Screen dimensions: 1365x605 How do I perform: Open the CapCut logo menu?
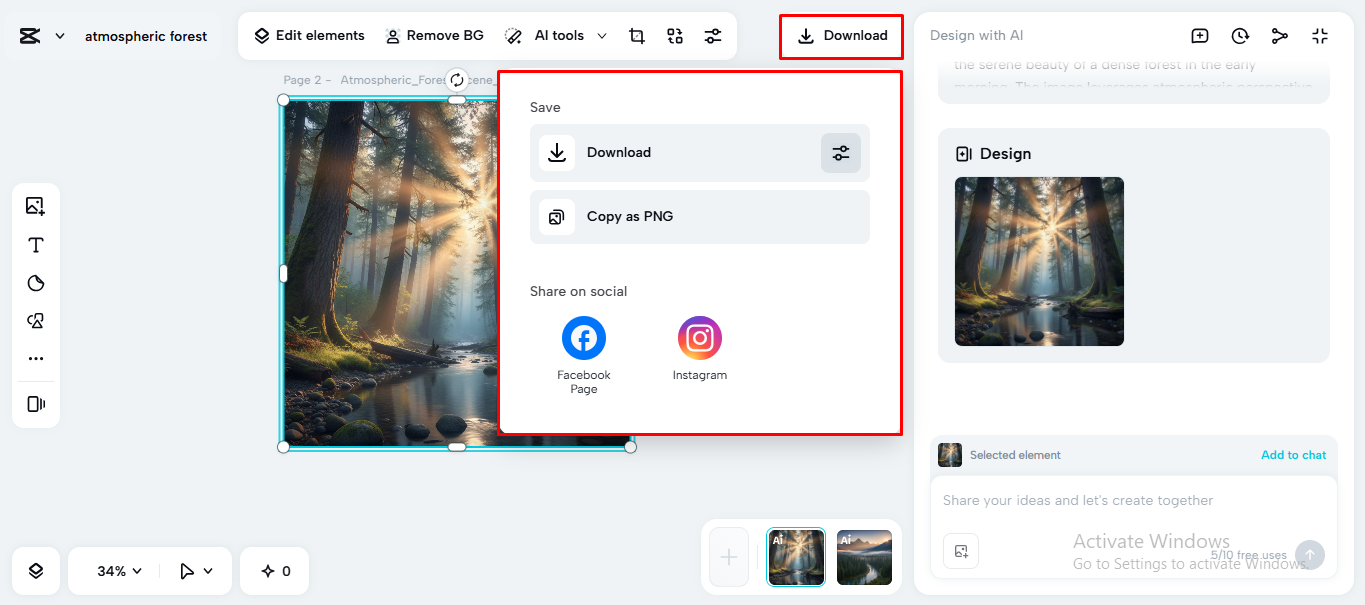[x=30, y=36]
